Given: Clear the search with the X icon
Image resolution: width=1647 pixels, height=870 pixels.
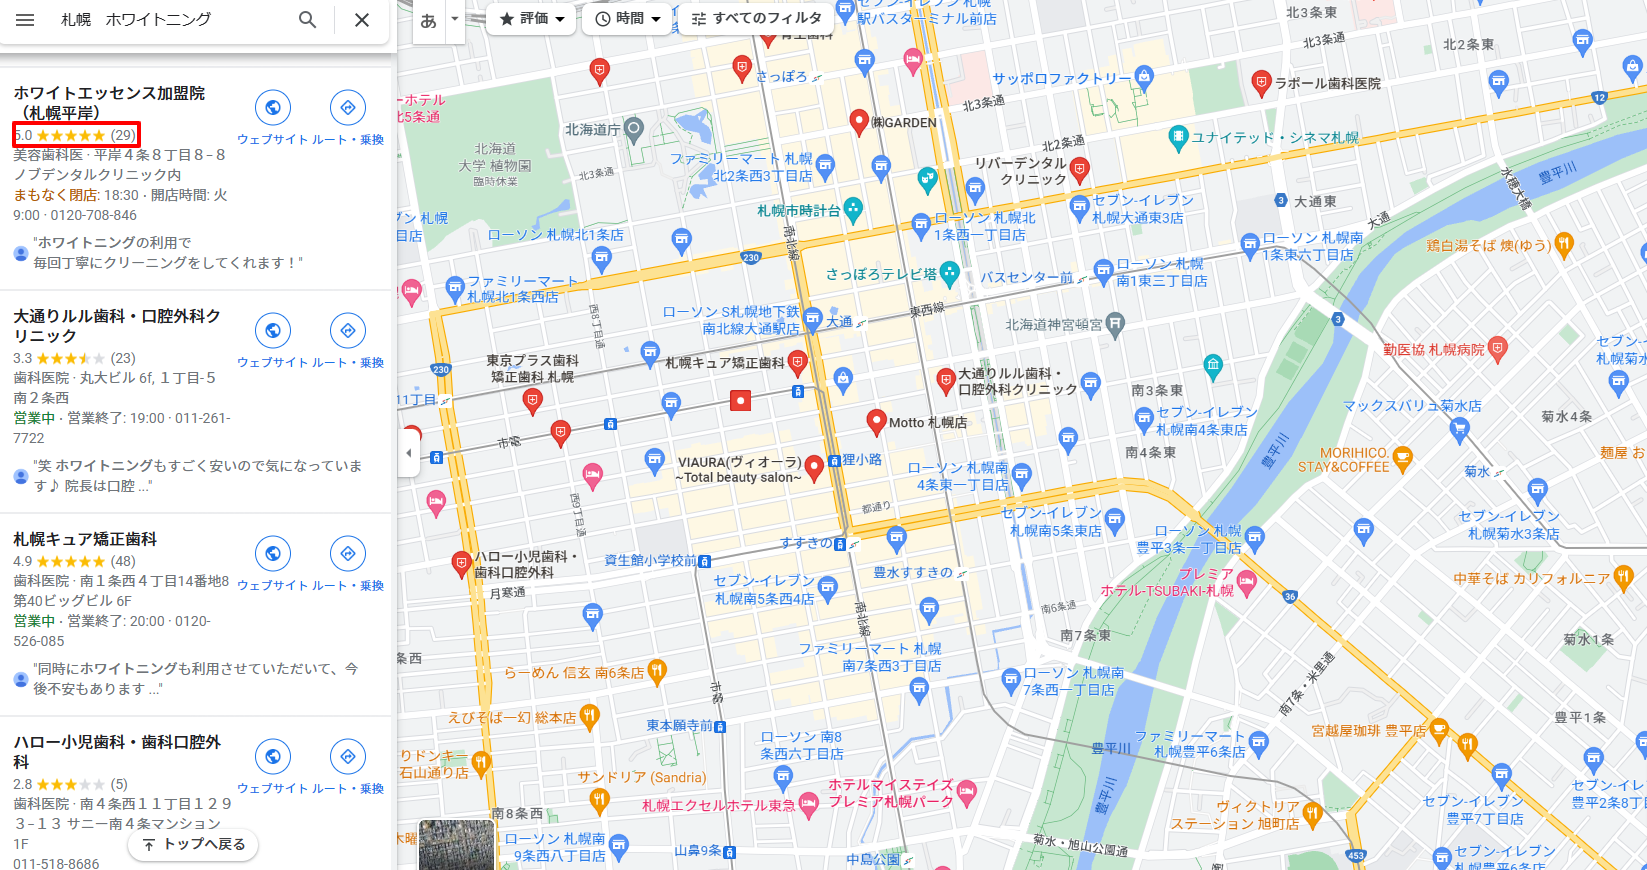Looking at the screenshot, I should pos(362,20).
